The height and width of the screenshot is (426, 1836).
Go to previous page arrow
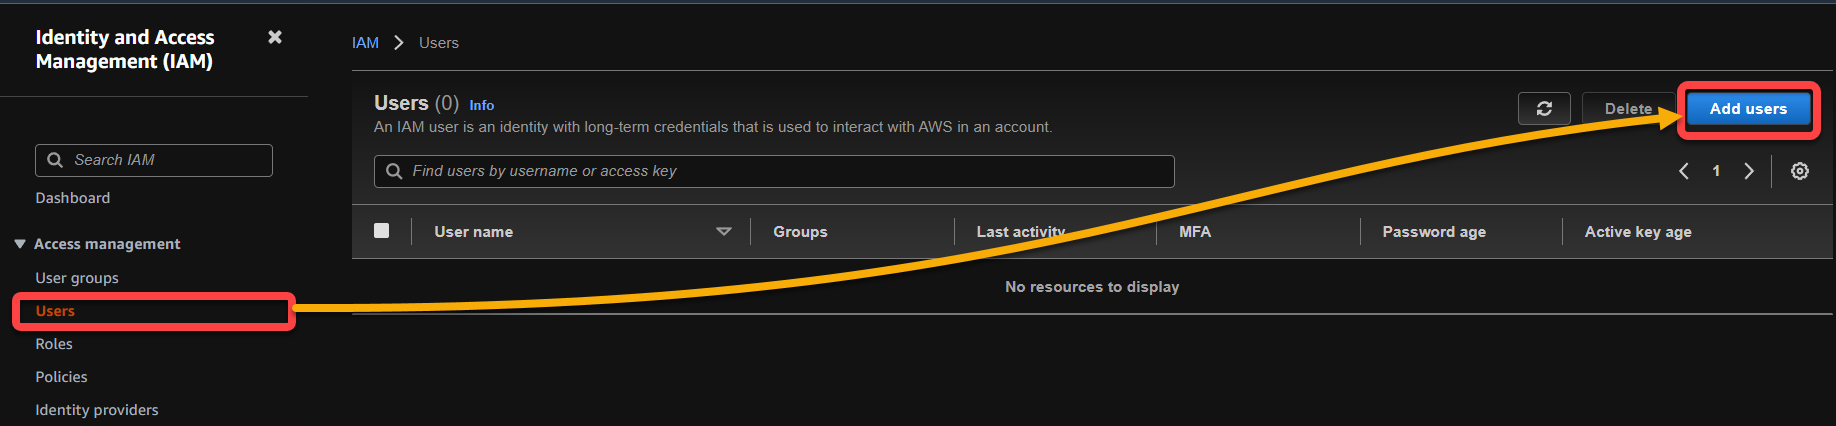pyautogui.click(x=1684, y=171)
